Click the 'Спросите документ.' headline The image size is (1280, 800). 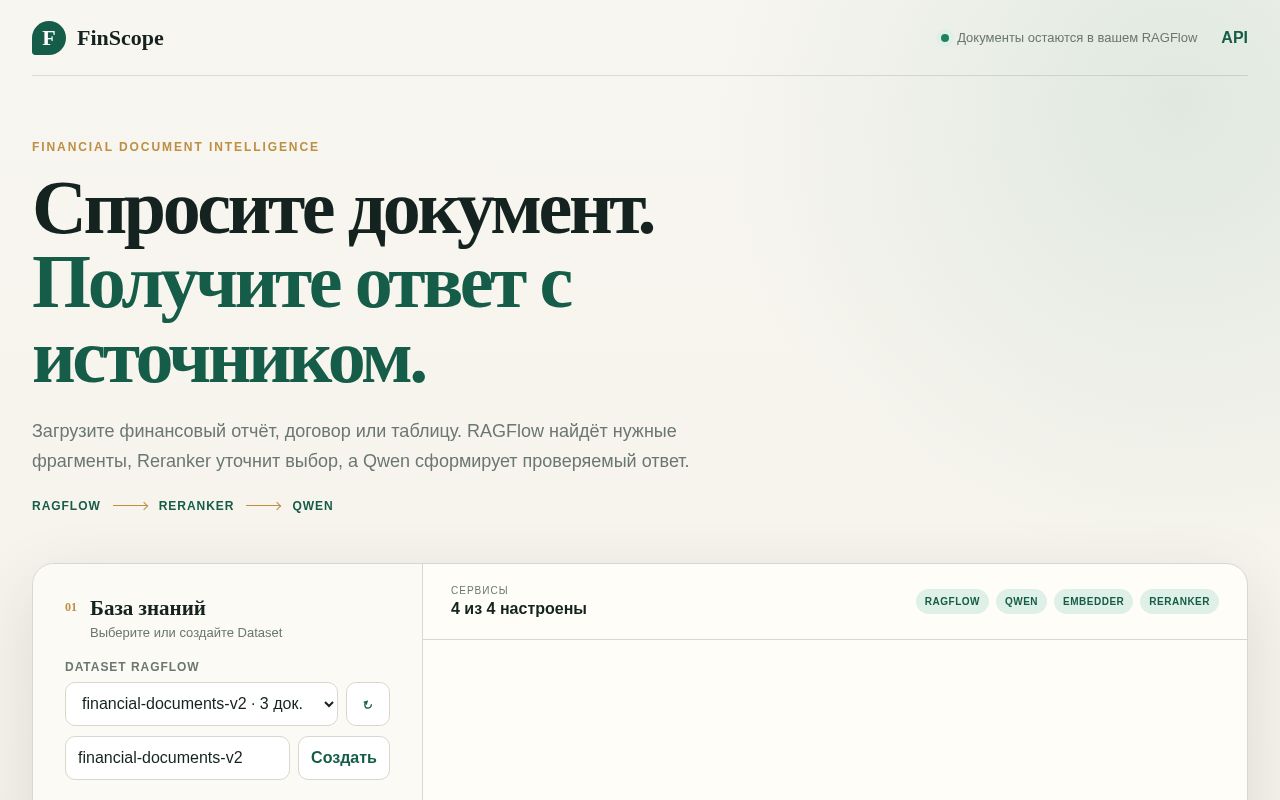tap(343, 207)
